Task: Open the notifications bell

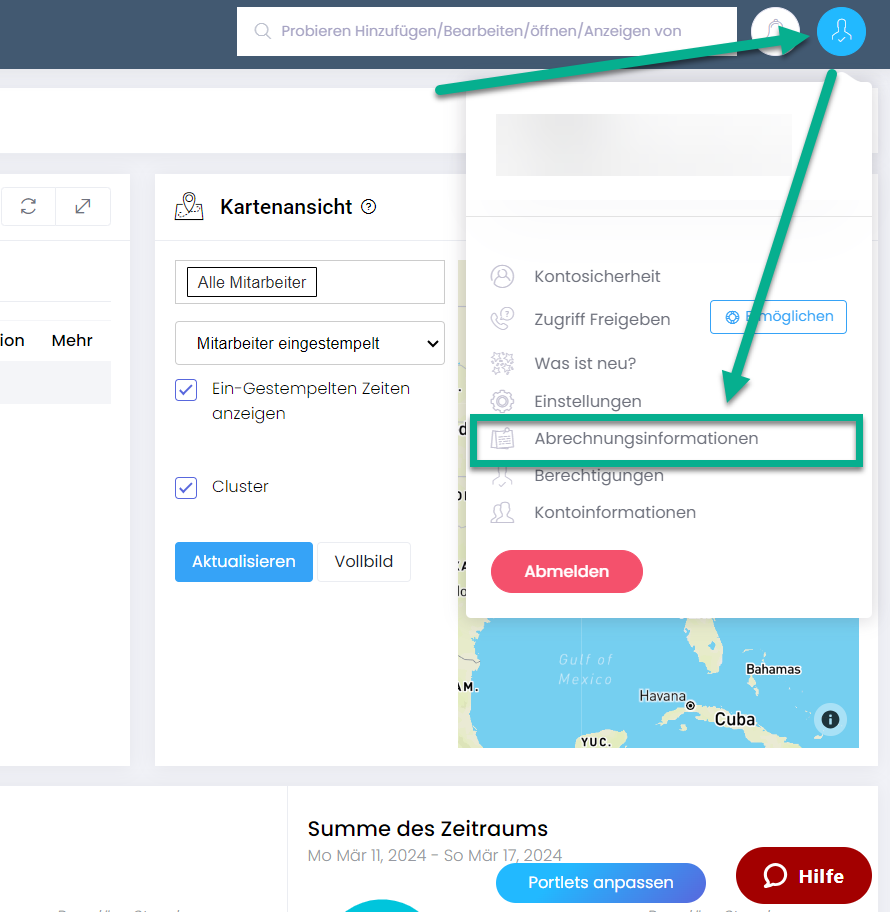Action: pyautogui.click(x=775, y=31)
